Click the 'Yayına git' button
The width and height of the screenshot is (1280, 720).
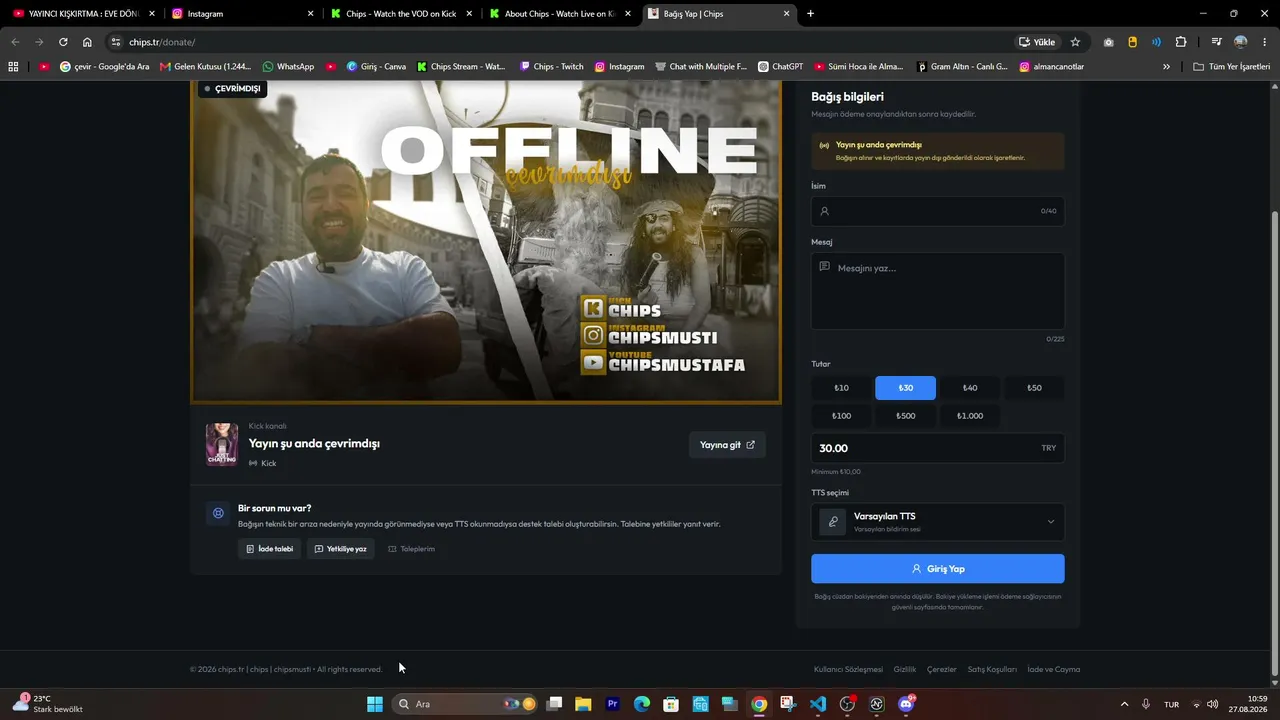click(x=727, y=445)
